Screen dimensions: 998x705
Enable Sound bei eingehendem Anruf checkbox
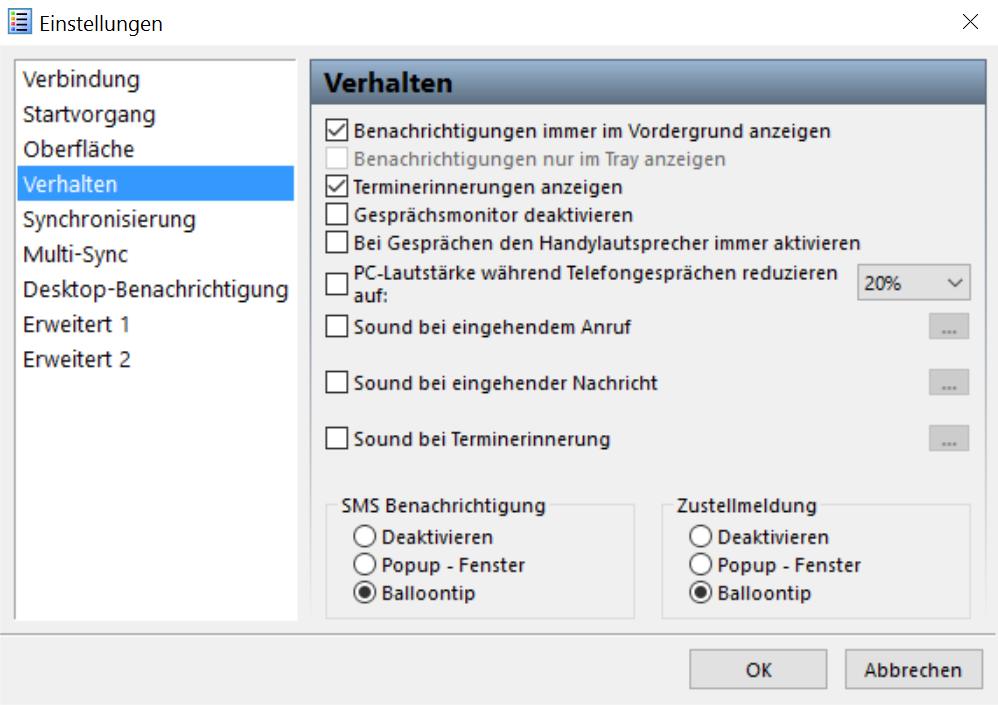point(337,326)
